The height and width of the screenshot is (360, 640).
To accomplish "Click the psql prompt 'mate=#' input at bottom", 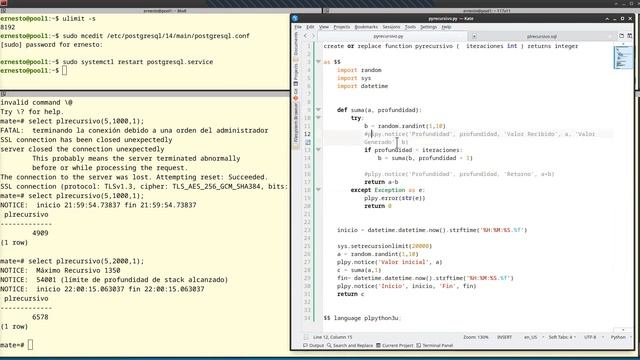I will (x=30, y=345).
